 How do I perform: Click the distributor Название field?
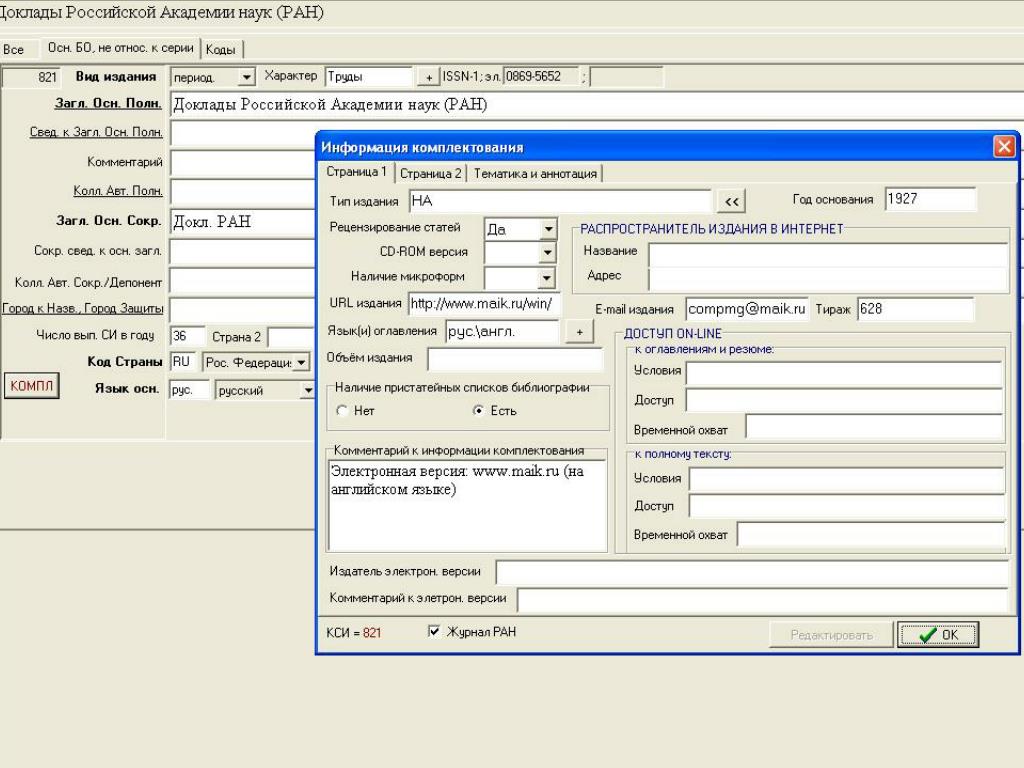(x=828, y=255)
